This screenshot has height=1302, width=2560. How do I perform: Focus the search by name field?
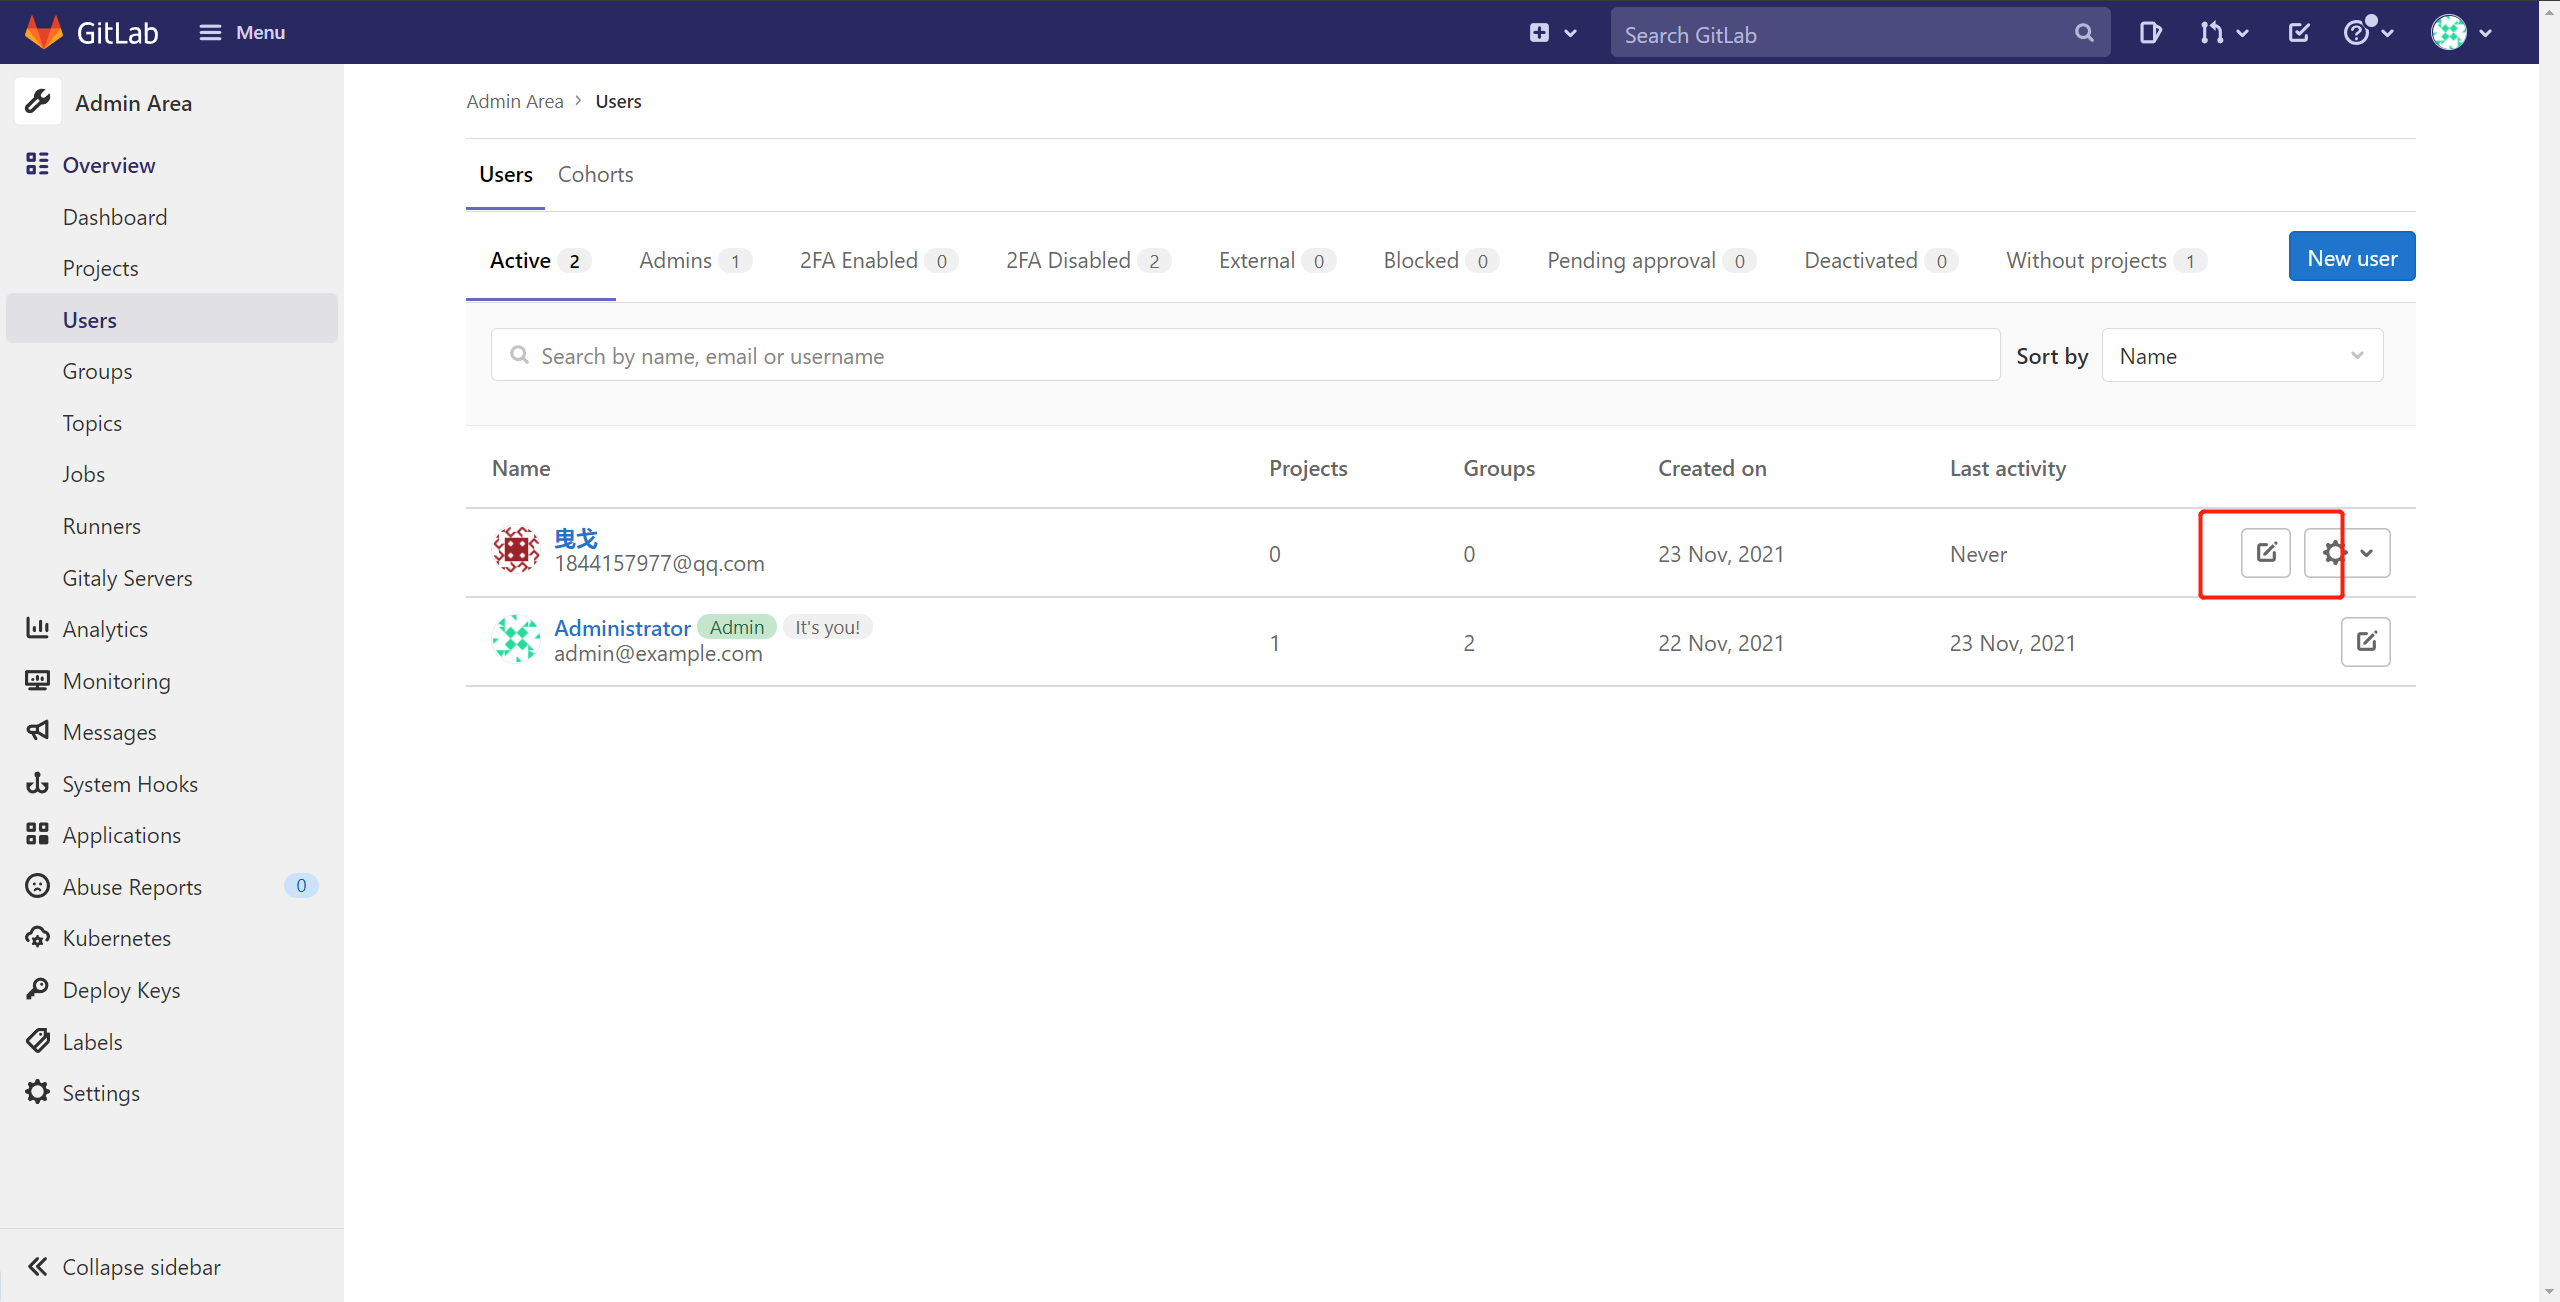(1245, 356)
